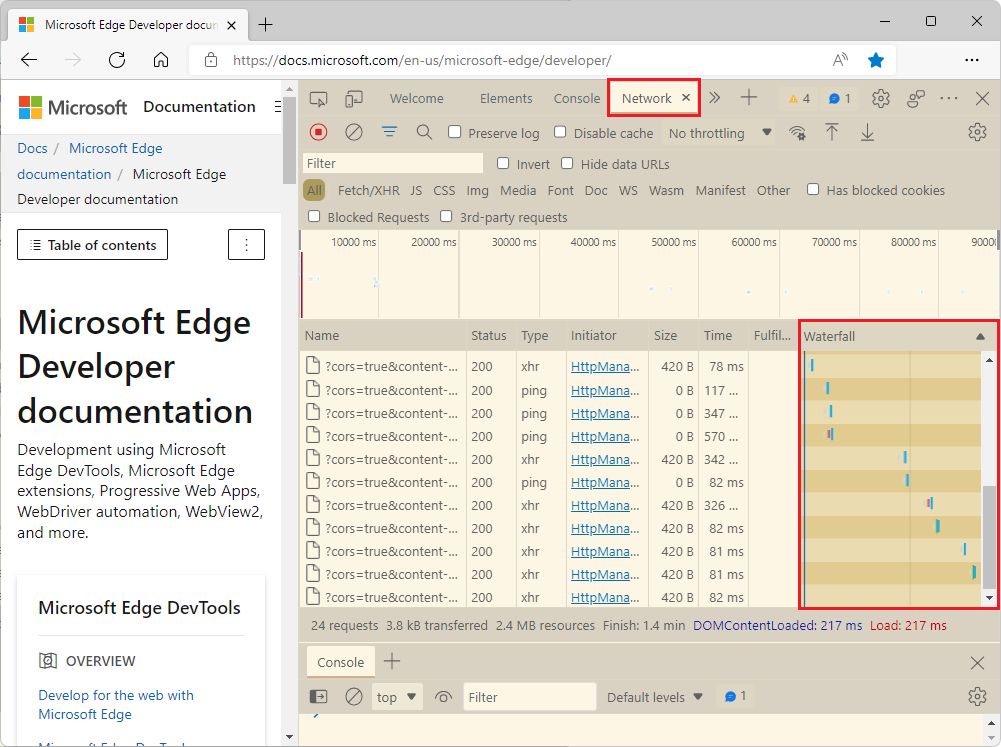Click the send feedback icon
The width and height of the screenshot is (1001, 747).
tap(916, 98)
